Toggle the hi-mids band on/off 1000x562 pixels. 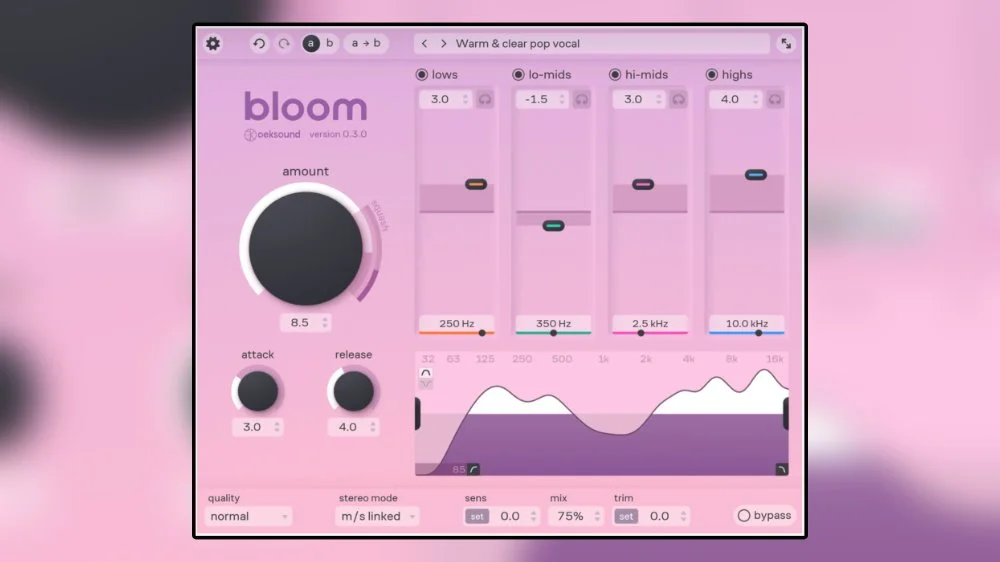pos(615,75)
